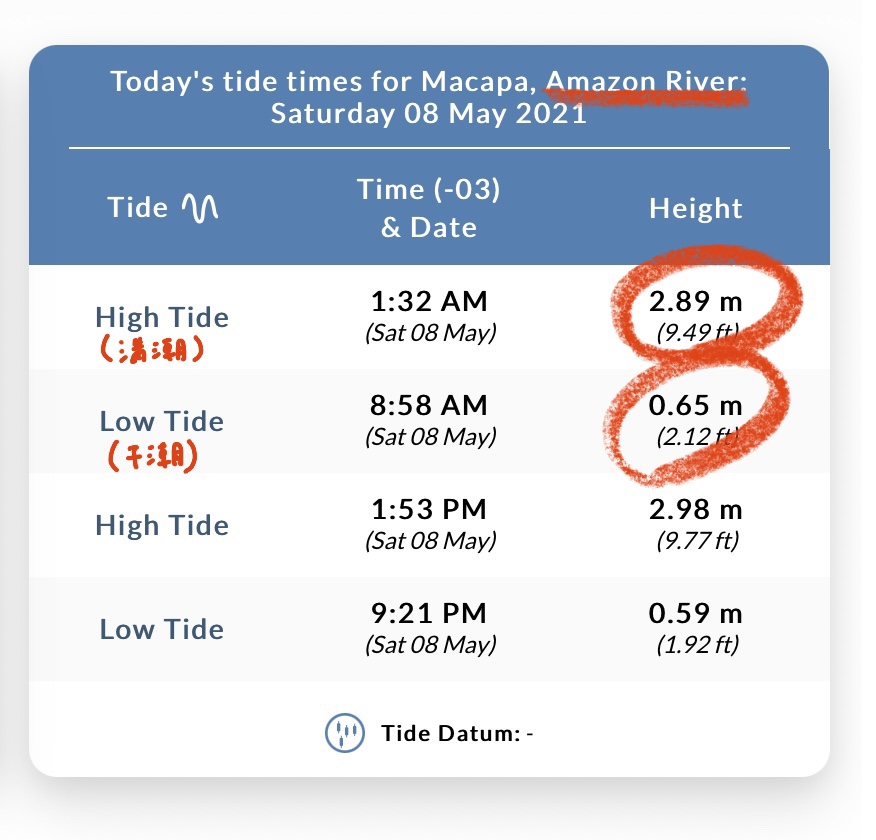The height and width of the screenshot is (840, 876).
Task: Select the 9:21 PM tide time
Action: 429,613
